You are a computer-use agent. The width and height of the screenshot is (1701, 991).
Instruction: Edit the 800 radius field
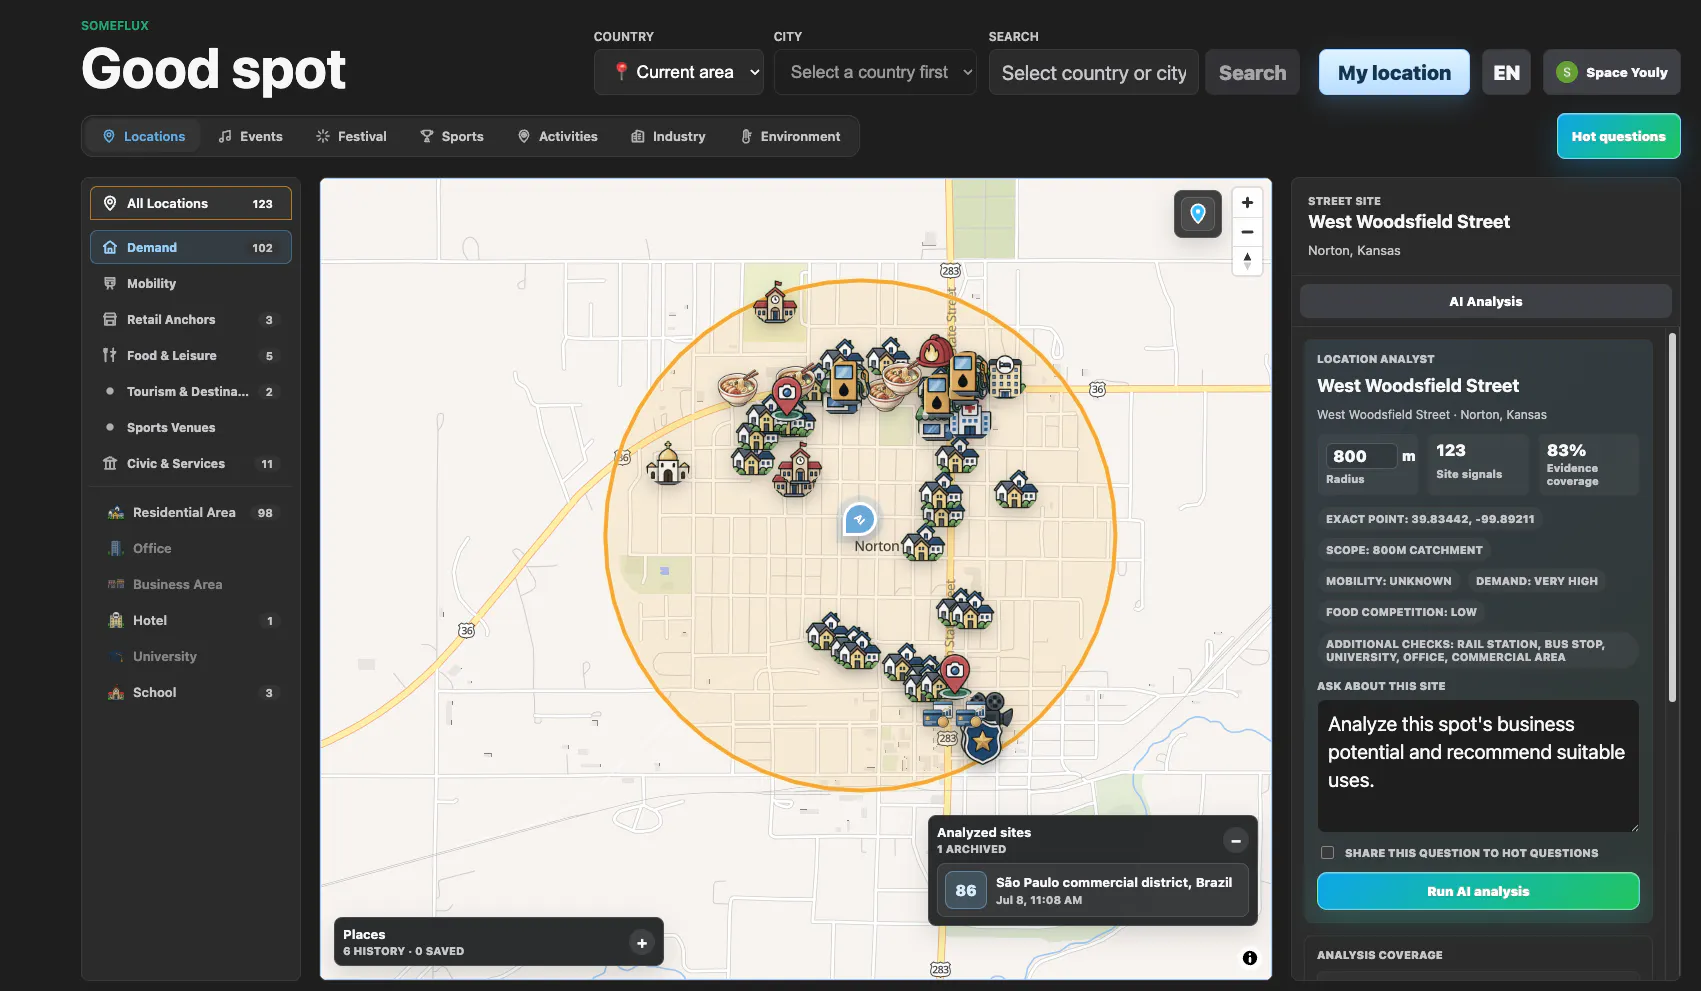point(1360,456)
